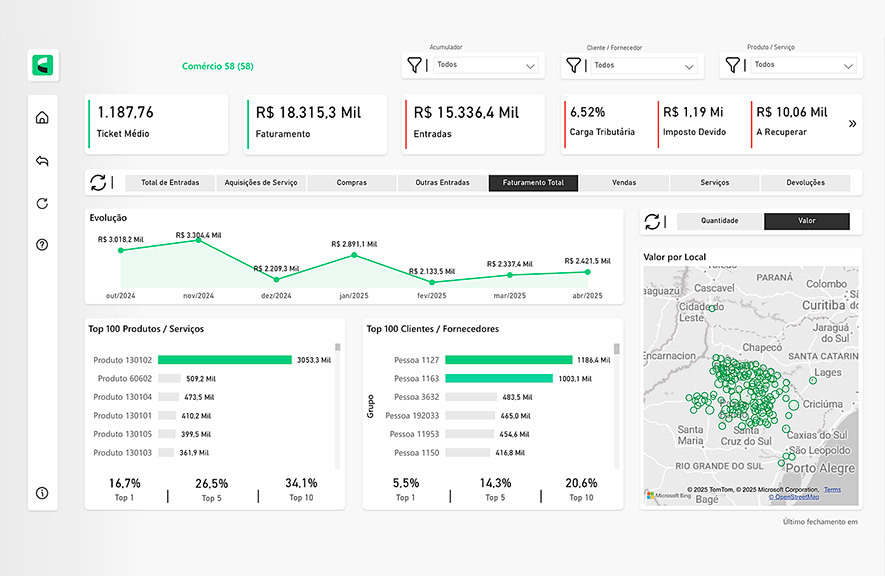Click the Top 100 Produtos scrollbar
Viewport: 885px width, 576px height.
(338, 400)
